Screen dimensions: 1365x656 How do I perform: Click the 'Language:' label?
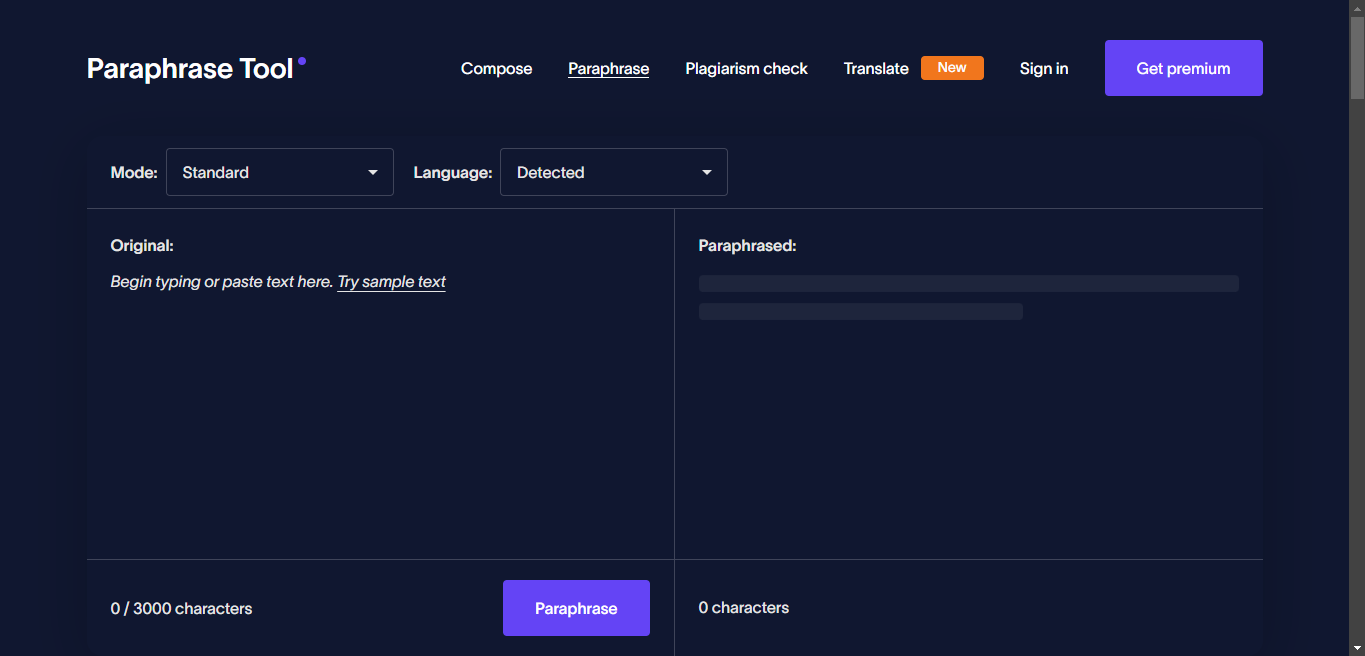point(453,172)
